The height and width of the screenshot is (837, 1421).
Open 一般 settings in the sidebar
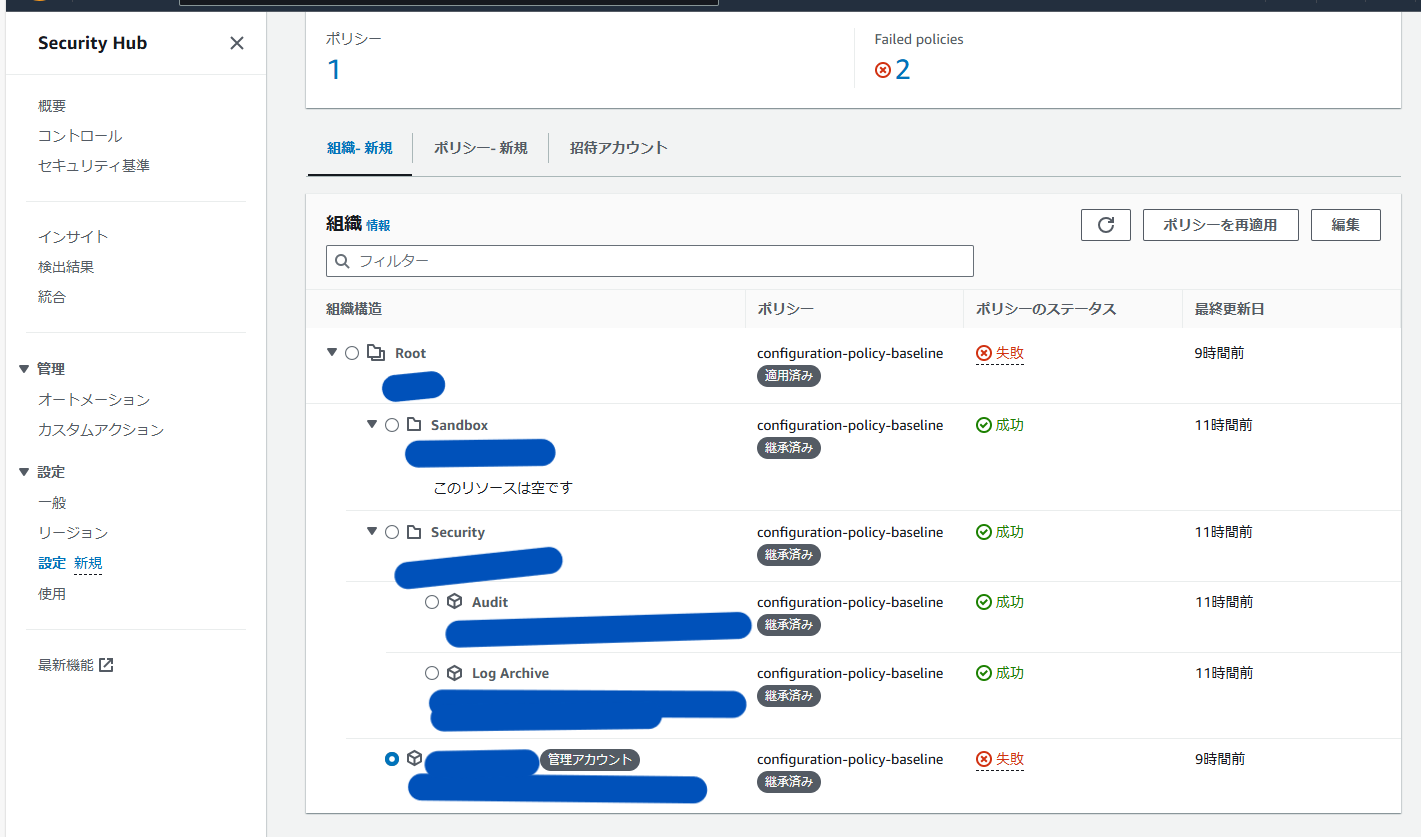(52, 503)
